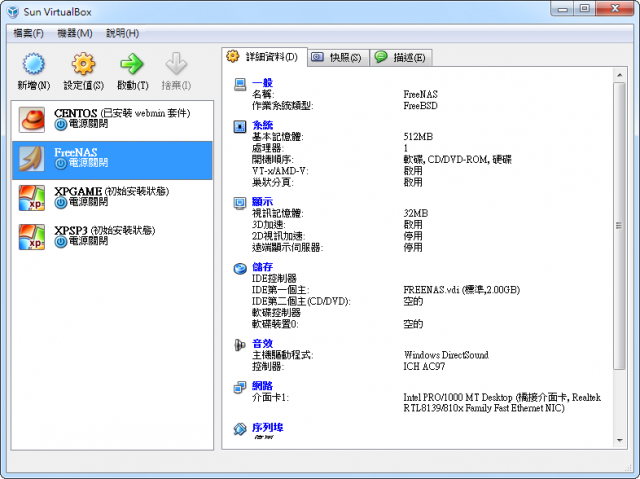Switch to the 描述(E) description tab
Viewport: 640px width, 479px height.
pos(401,58)
